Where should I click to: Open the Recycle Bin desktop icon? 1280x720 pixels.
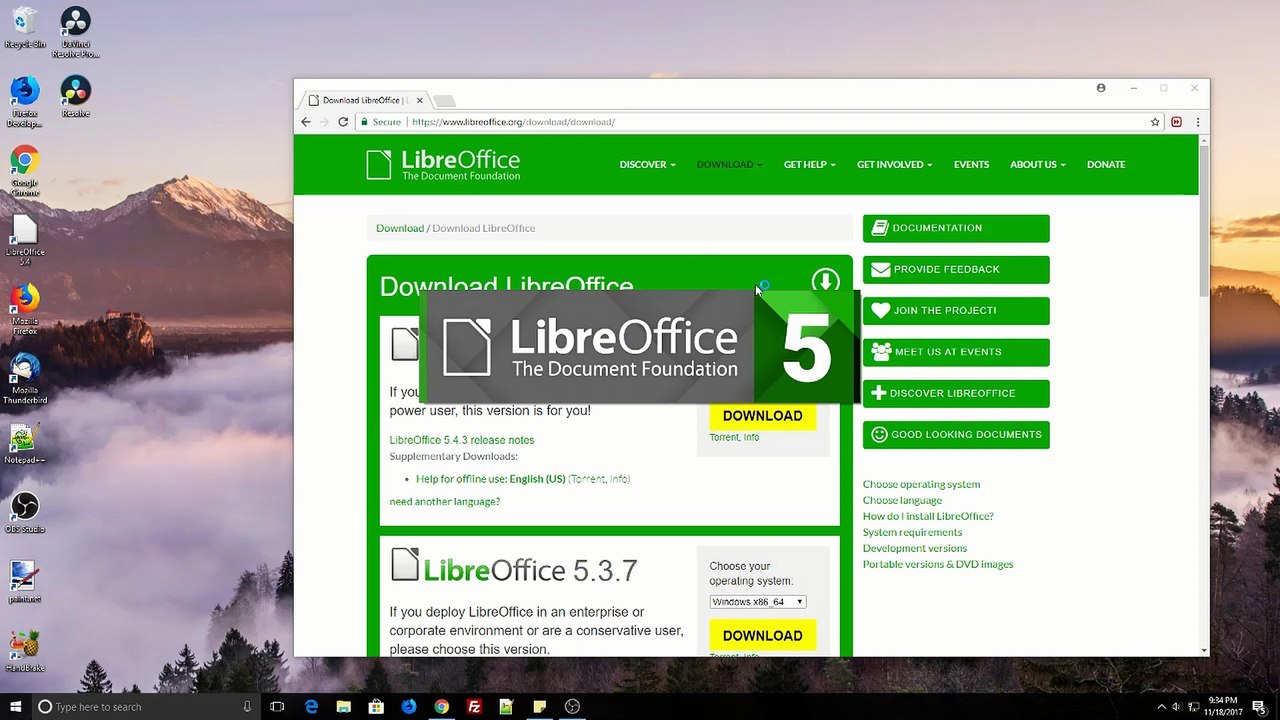pyautogui.click(x=25, y=28)
